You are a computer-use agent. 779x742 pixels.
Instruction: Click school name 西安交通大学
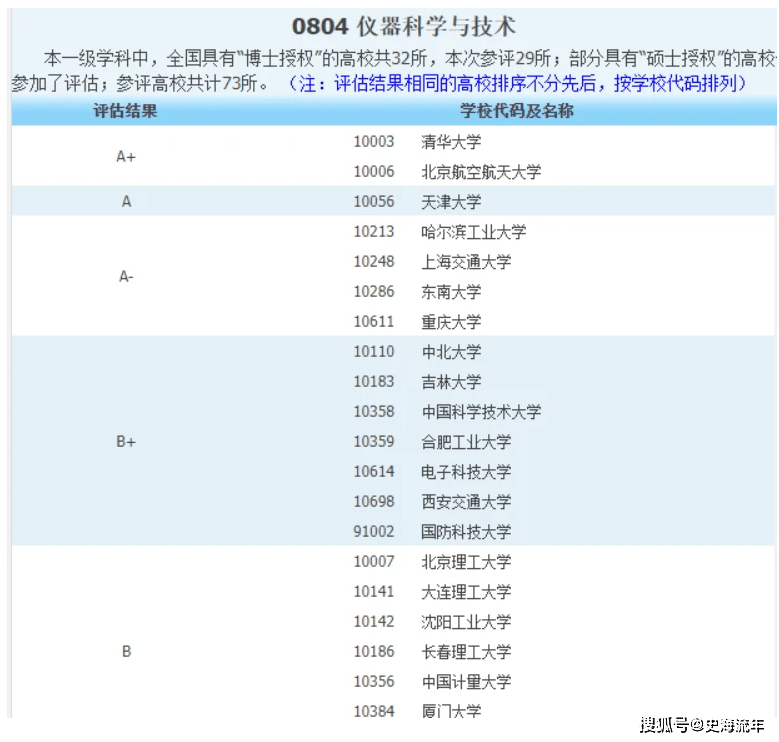(x=466, y=502)
